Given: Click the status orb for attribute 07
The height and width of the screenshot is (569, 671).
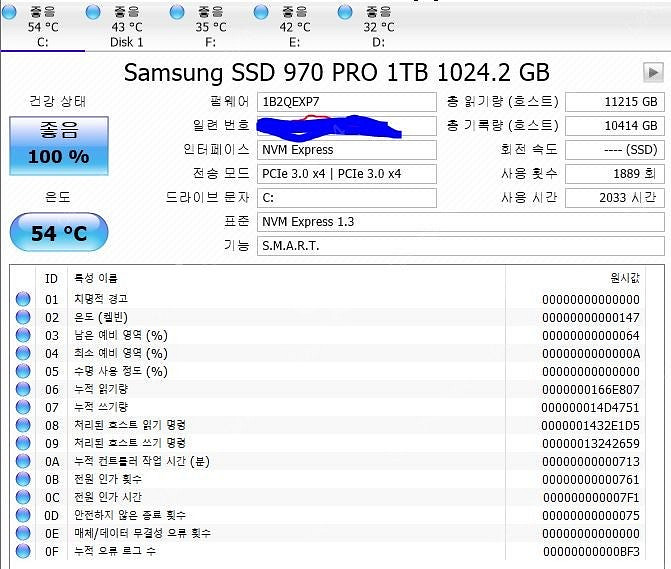Looking at the screenshot, I should pos(23,406).
